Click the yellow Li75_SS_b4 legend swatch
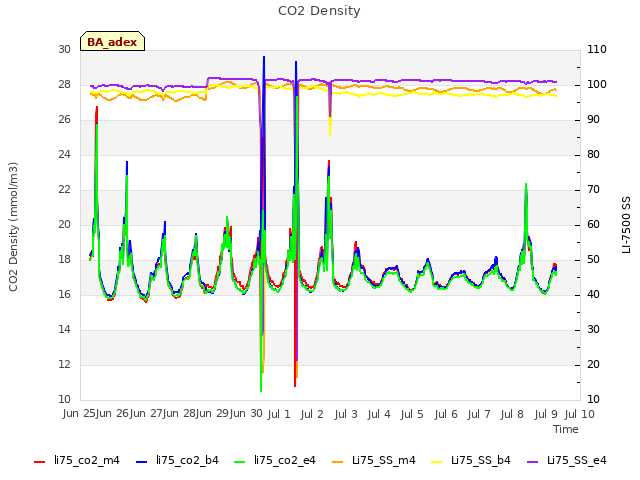Screen dimensions: 640x480 tap(437, 462)
